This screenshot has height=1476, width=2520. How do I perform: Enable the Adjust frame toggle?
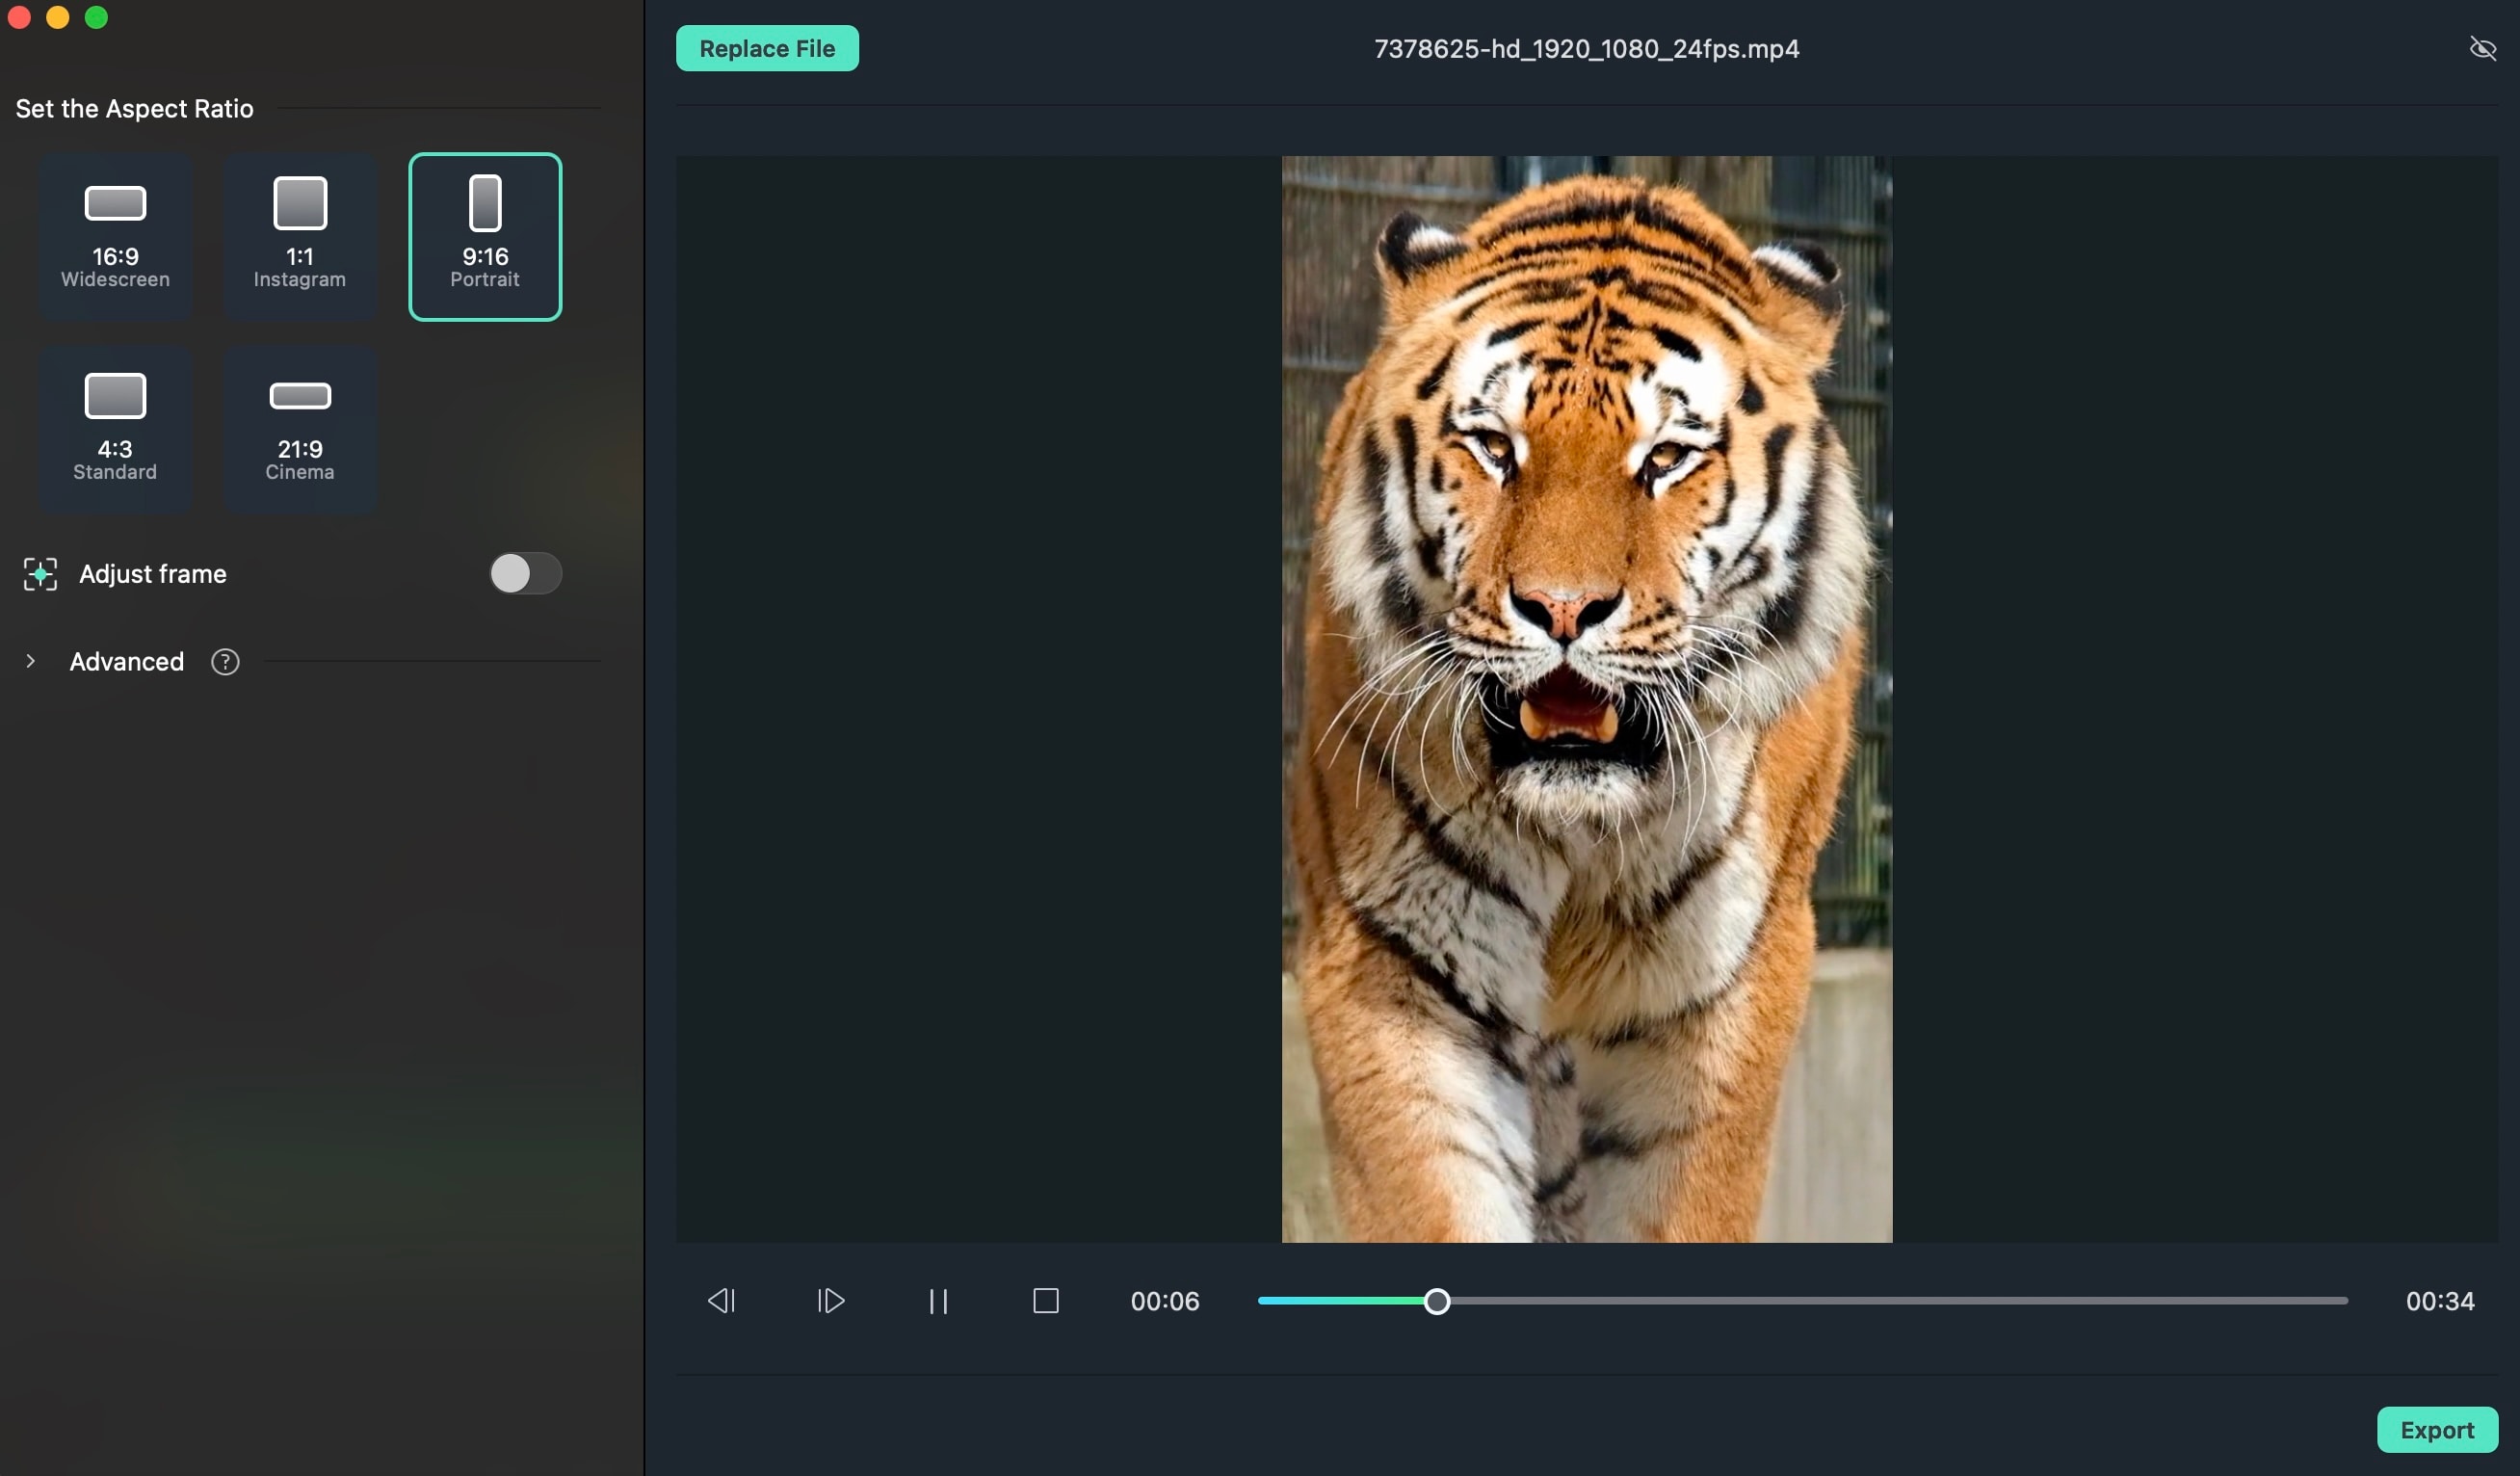(524, 573)
